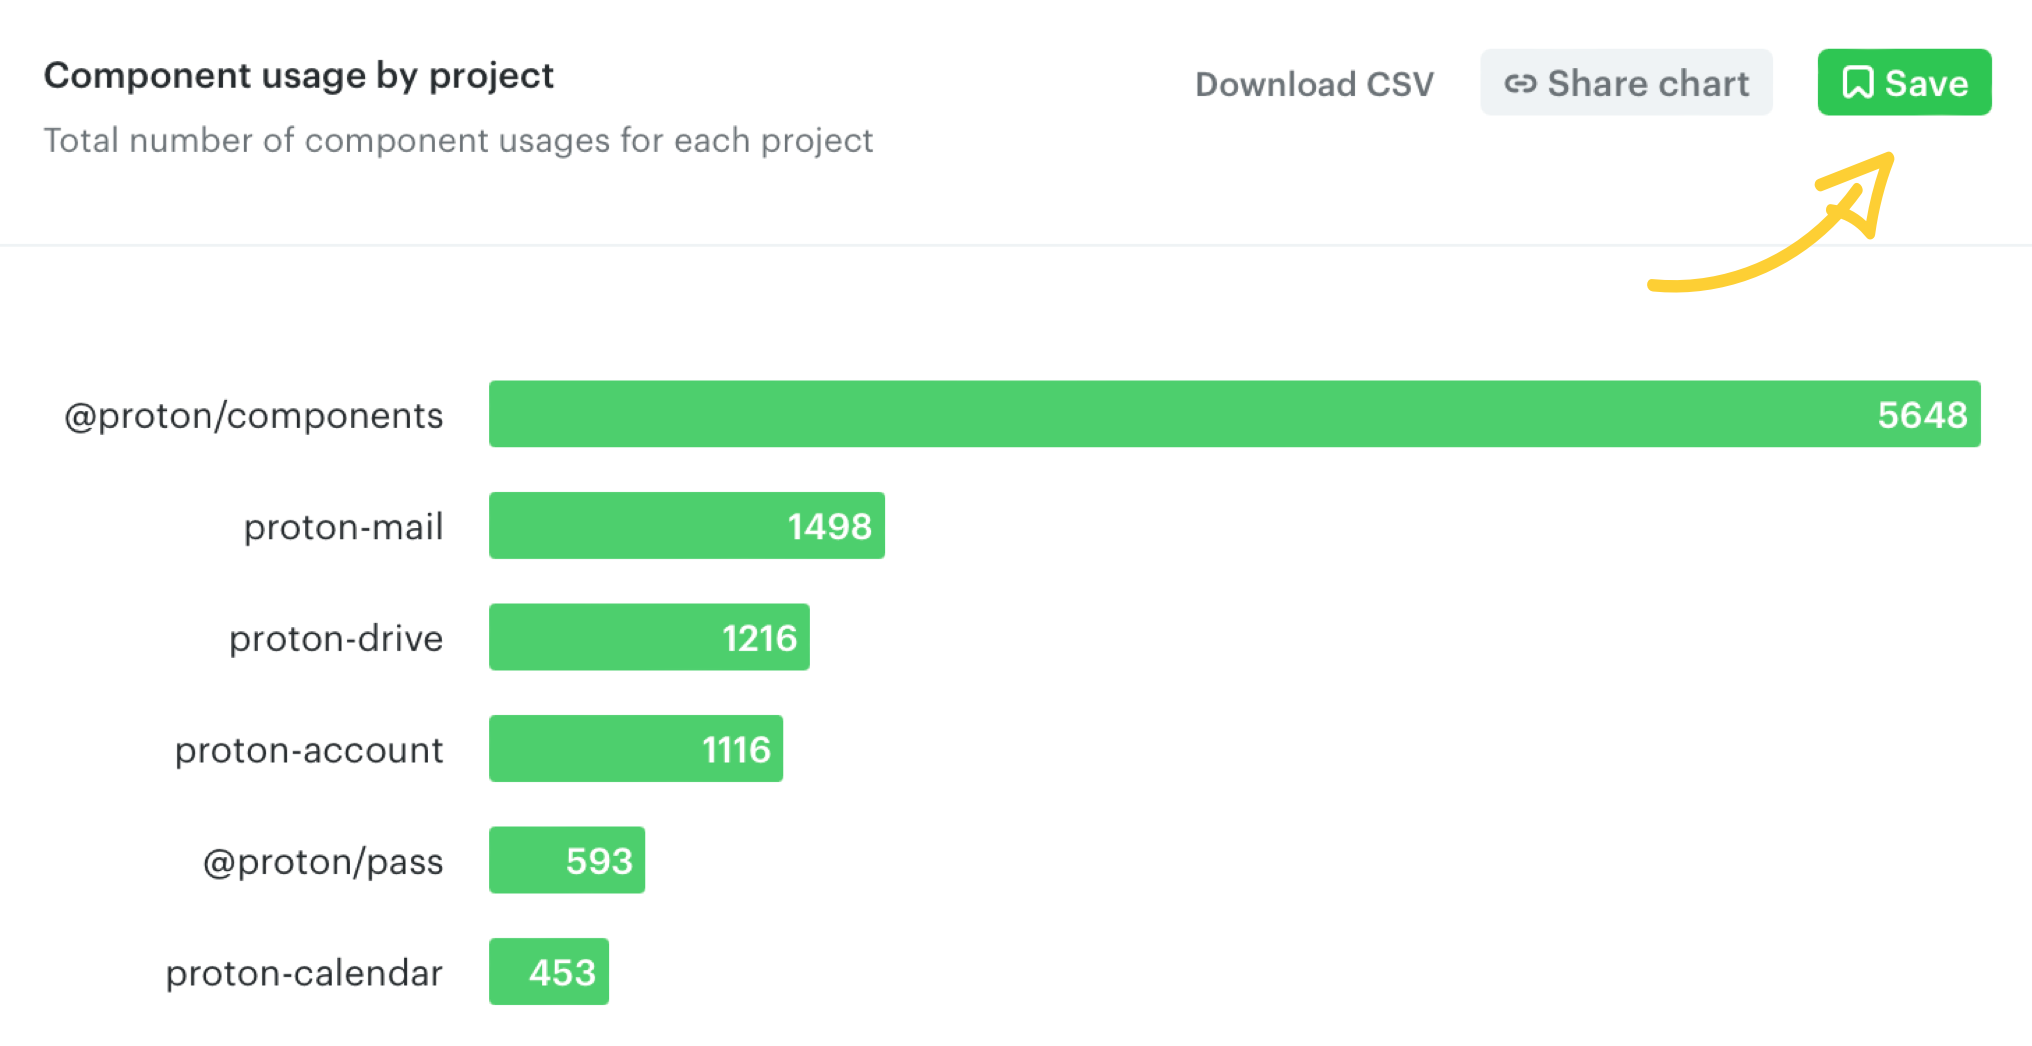
Task: Click the bookmark icon on Save button
Action: (1857, 83)
